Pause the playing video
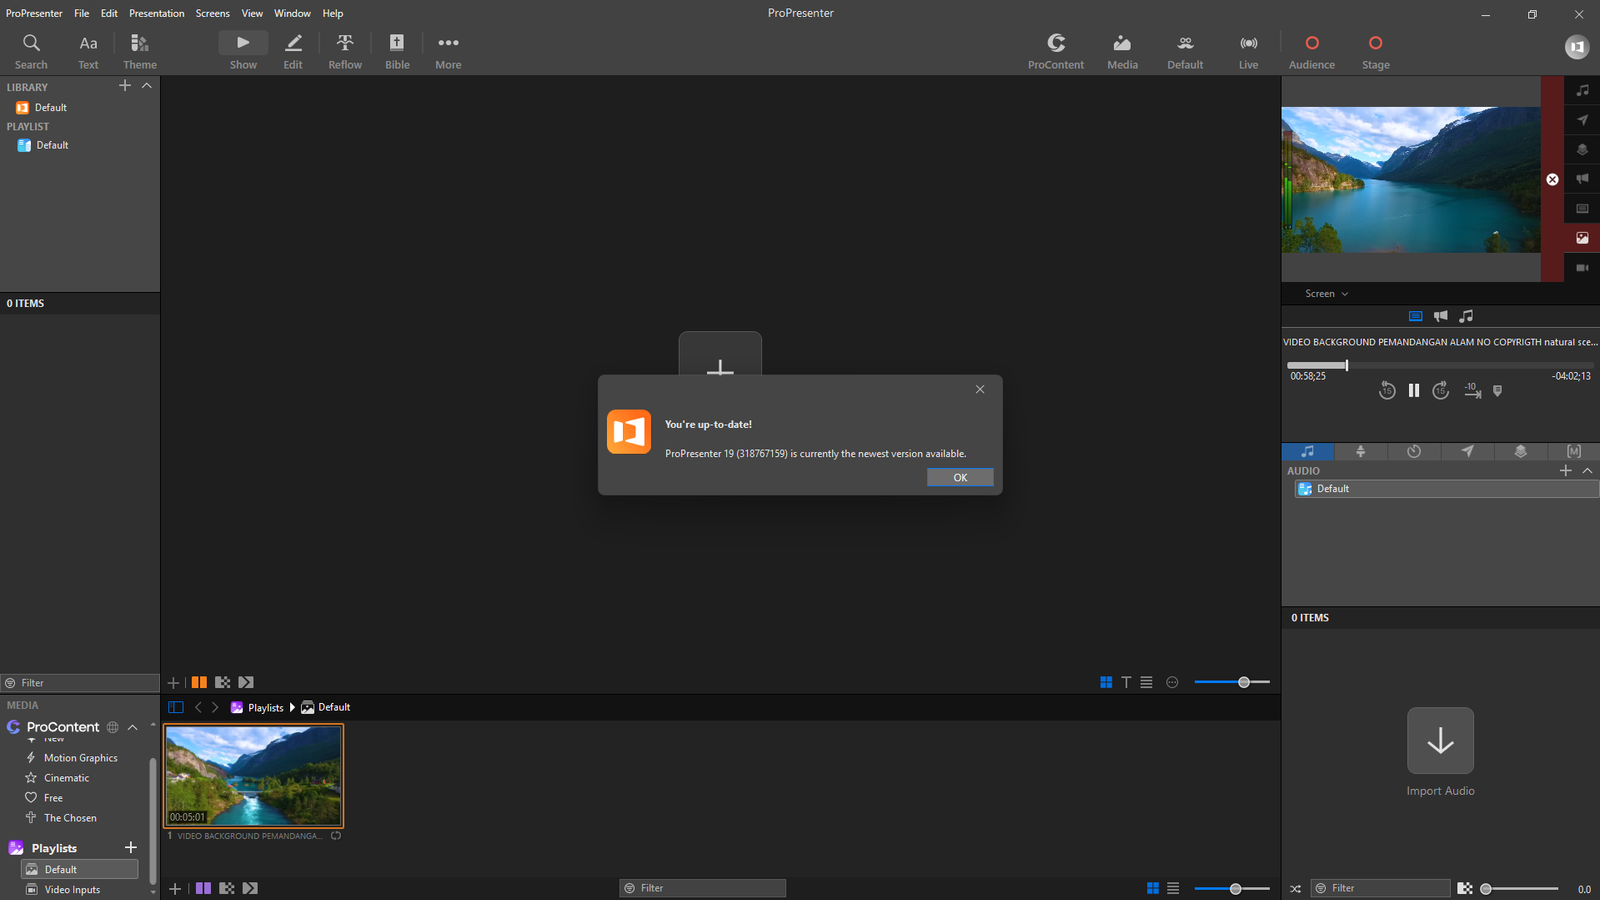Viewport: 1600px width, 900px height. tap(1413, 391)
